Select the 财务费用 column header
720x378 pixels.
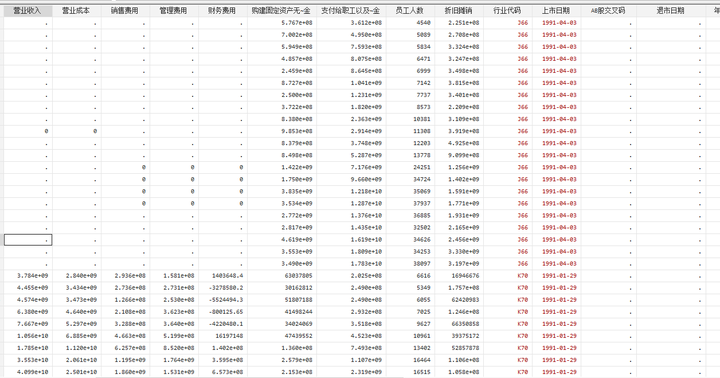coord(223,11)
